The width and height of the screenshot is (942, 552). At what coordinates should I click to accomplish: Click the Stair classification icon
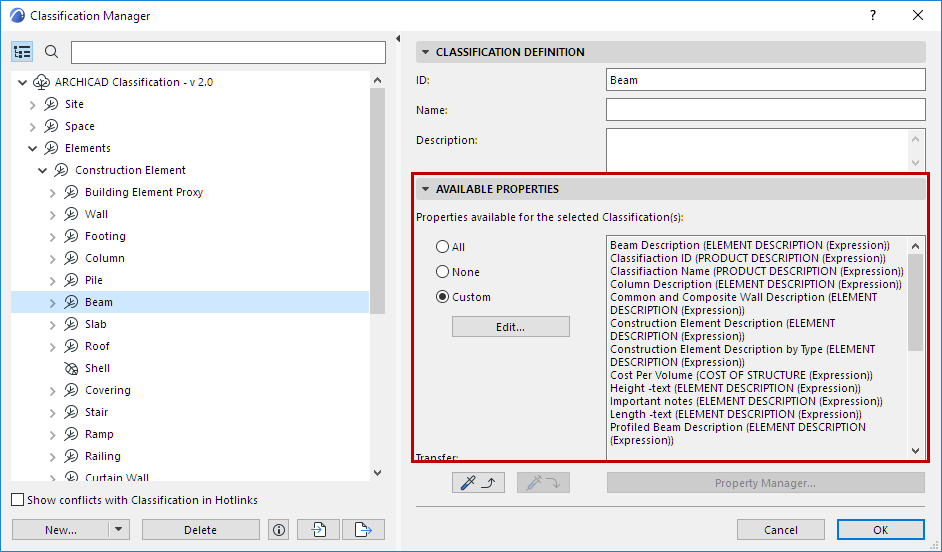[71, 412]
